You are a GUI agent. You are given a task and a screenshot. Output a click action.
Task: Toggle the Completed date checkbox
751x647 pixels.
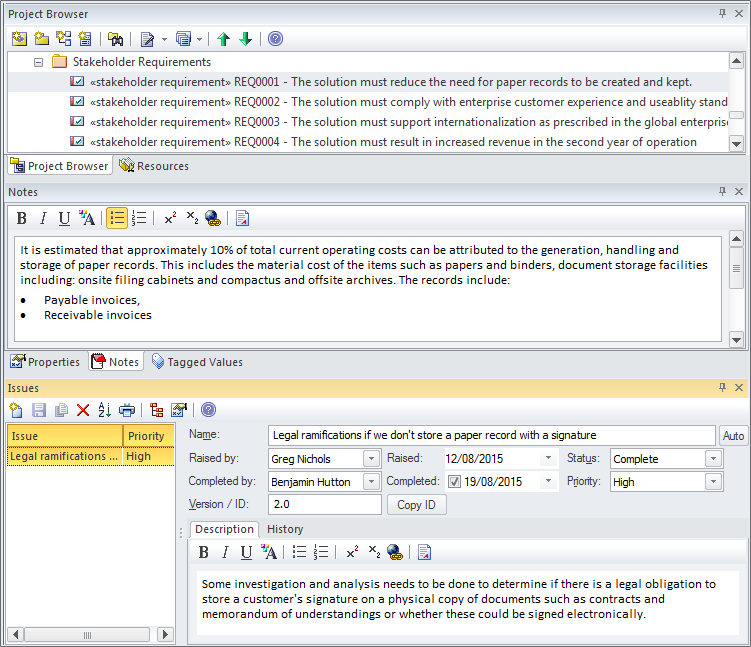[x=454, y=482]
